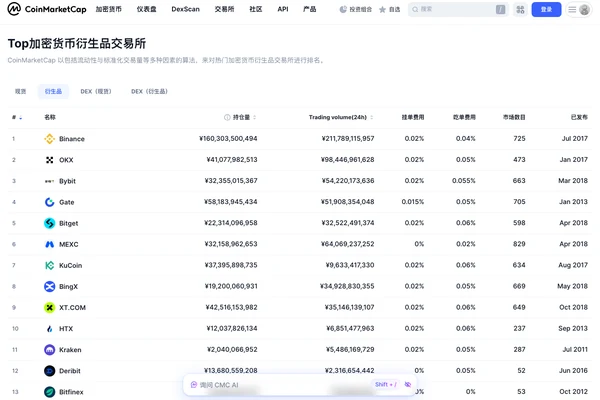Open the 社区 nav menu
Screen dimensions: 600x400
coord(256,9)
